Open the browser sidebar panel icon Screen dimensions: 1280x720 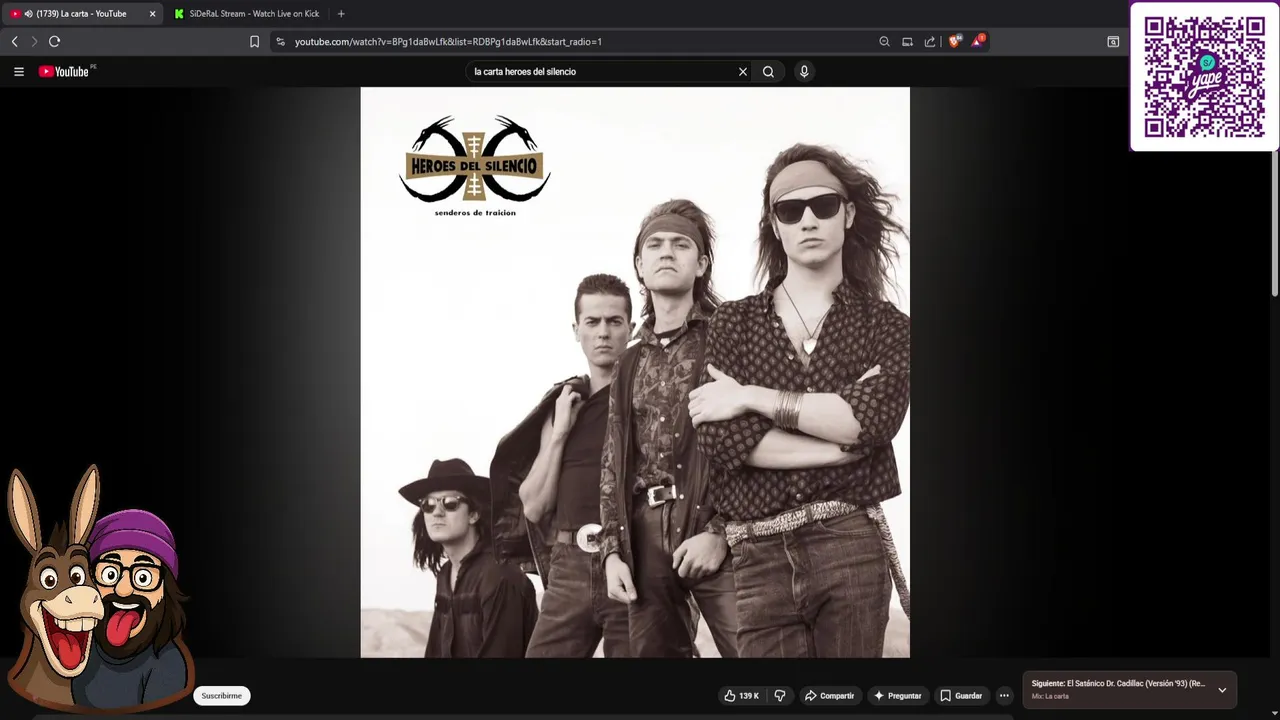(1113, 42)
